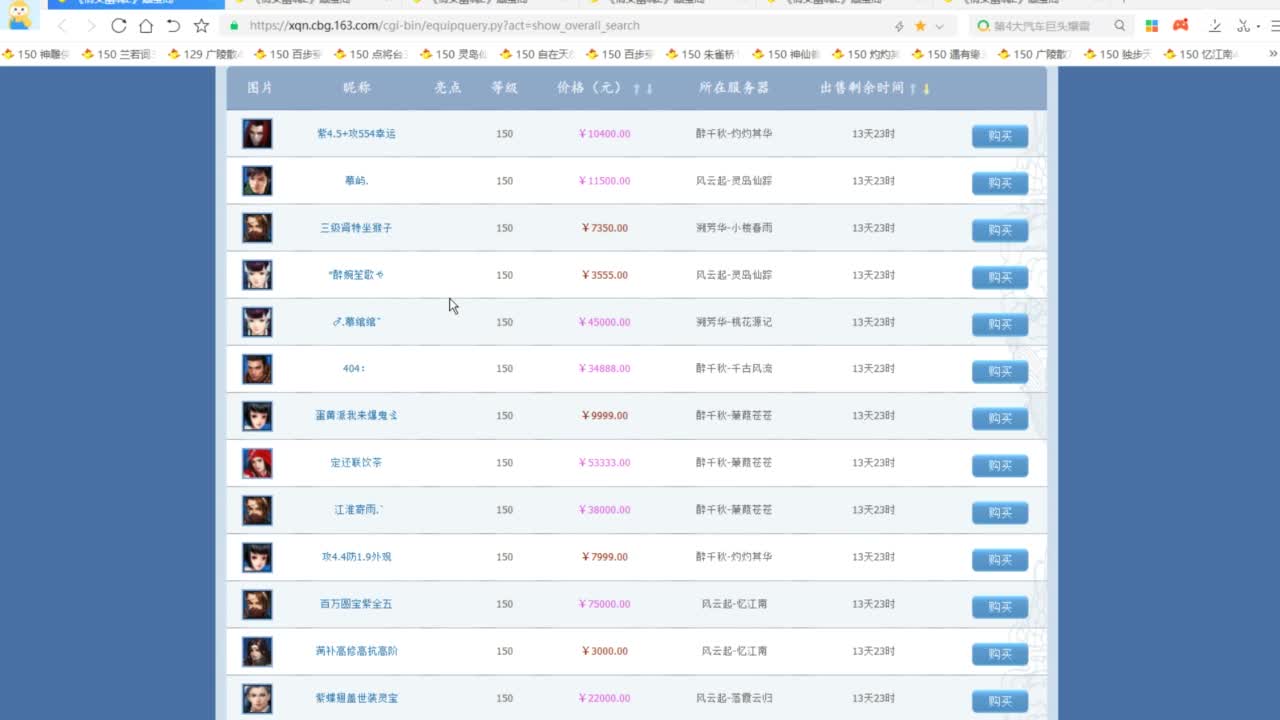Open the 紫蝶翅盖世装灵宝 nickname link
Screen dimensions: 1280x720
pyautogui.click(x=356, y=698)
